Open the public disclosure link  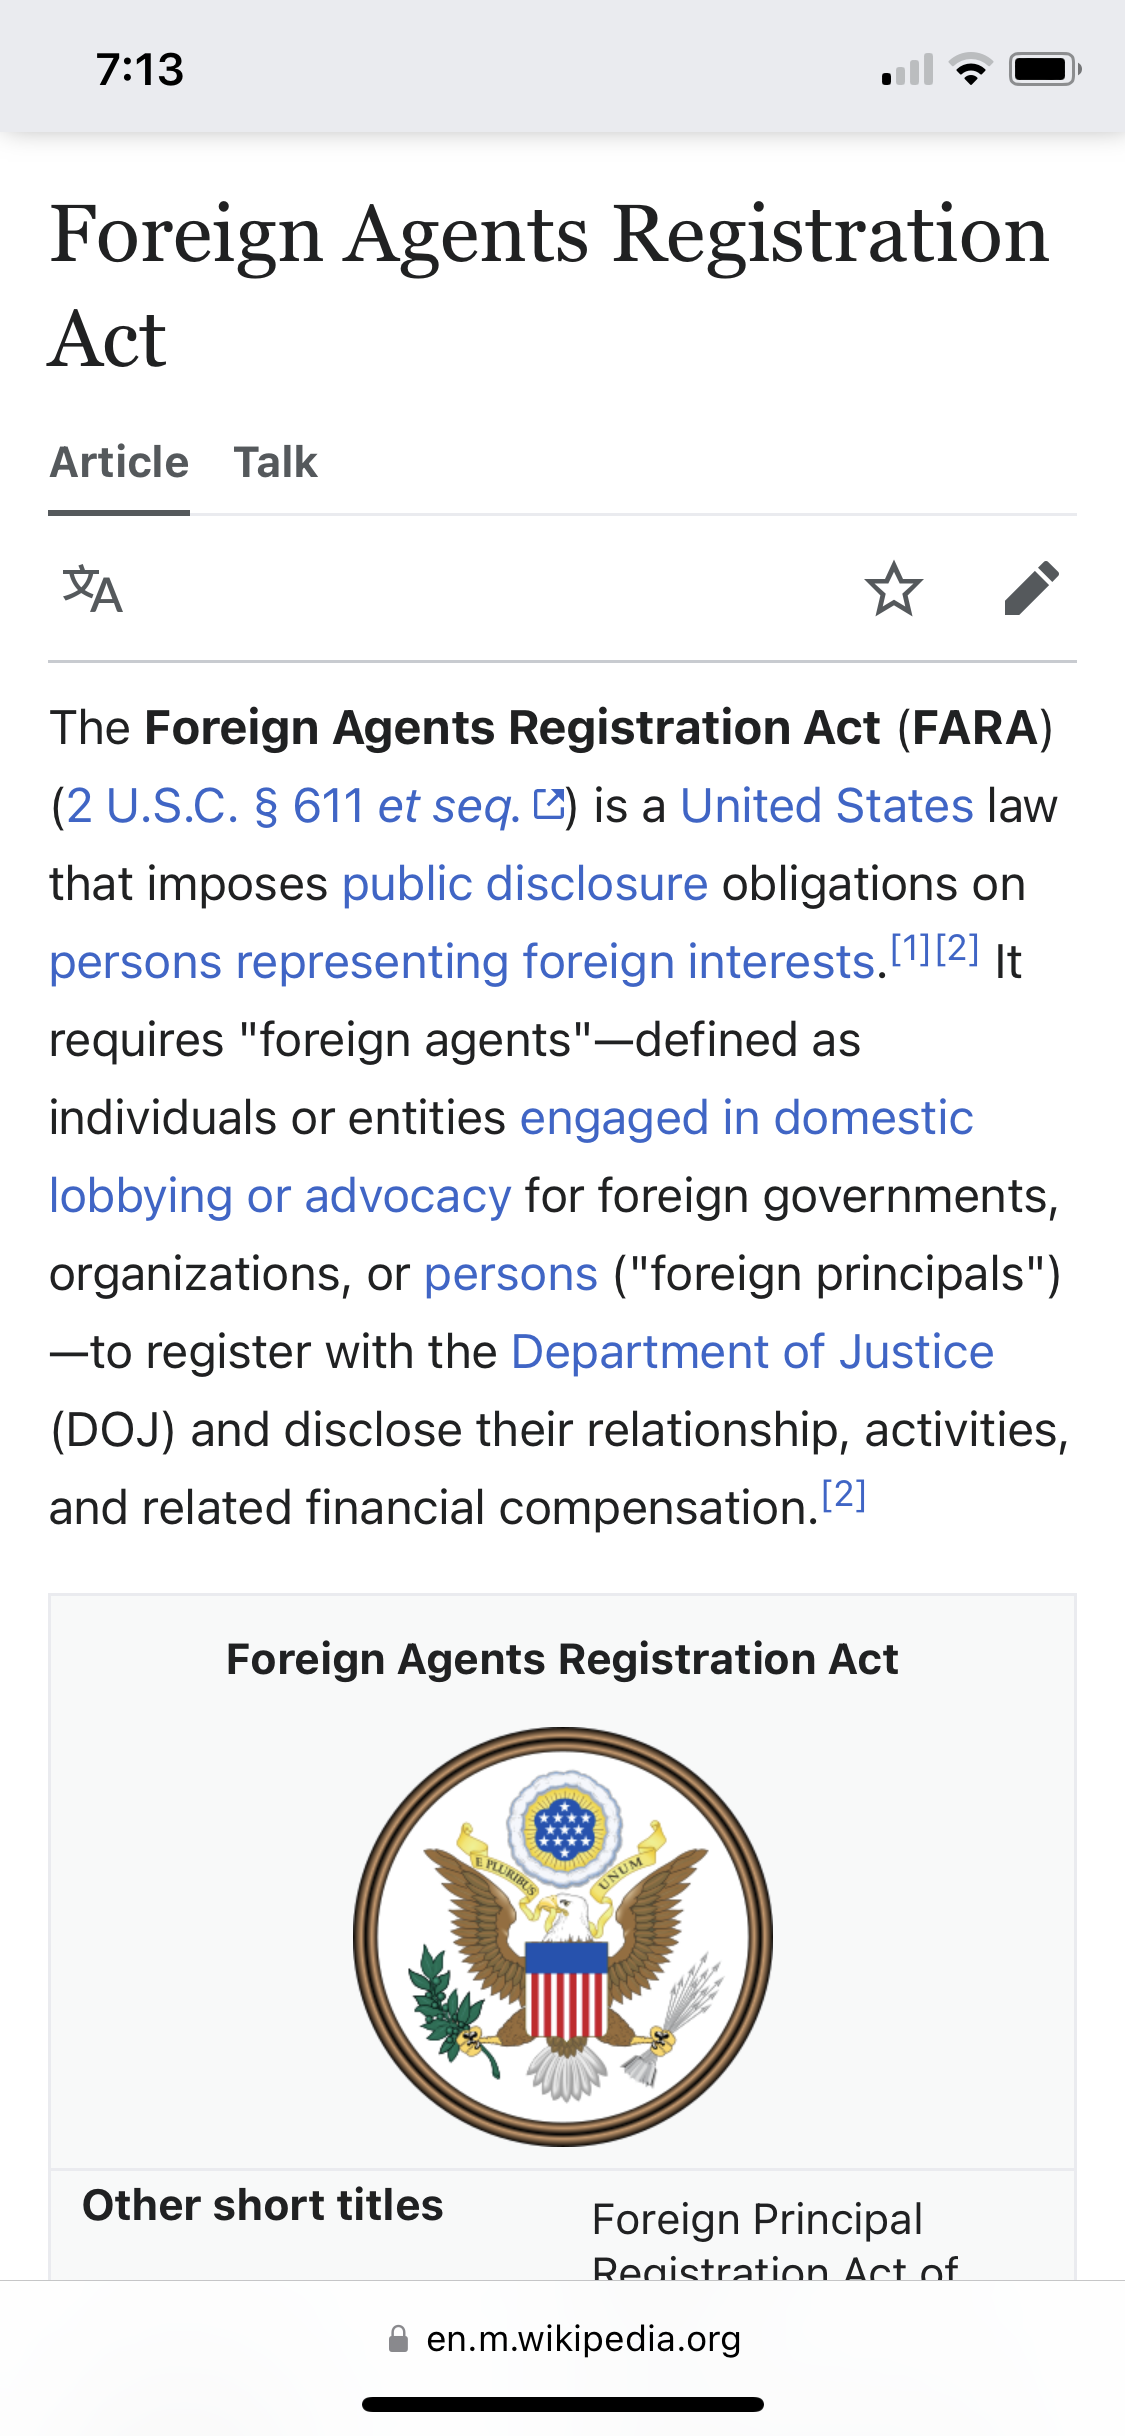click(525, 884)
